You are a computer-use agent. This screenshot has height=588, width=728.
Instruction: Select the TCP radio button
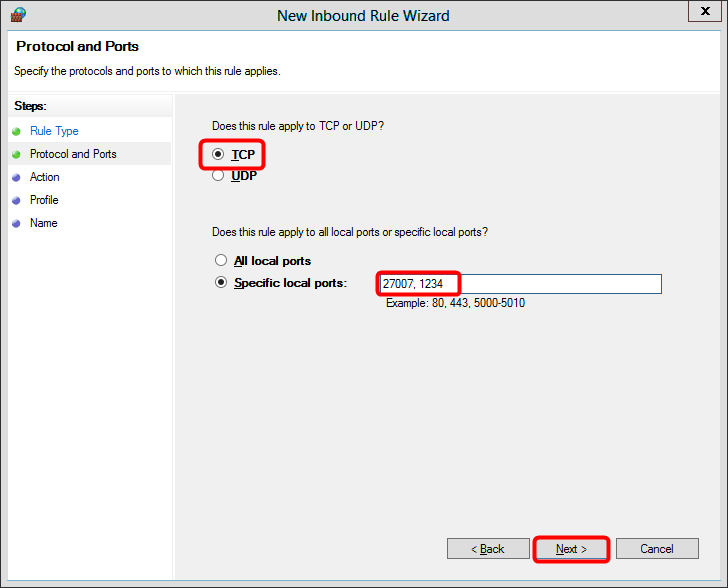click(218, 154)
